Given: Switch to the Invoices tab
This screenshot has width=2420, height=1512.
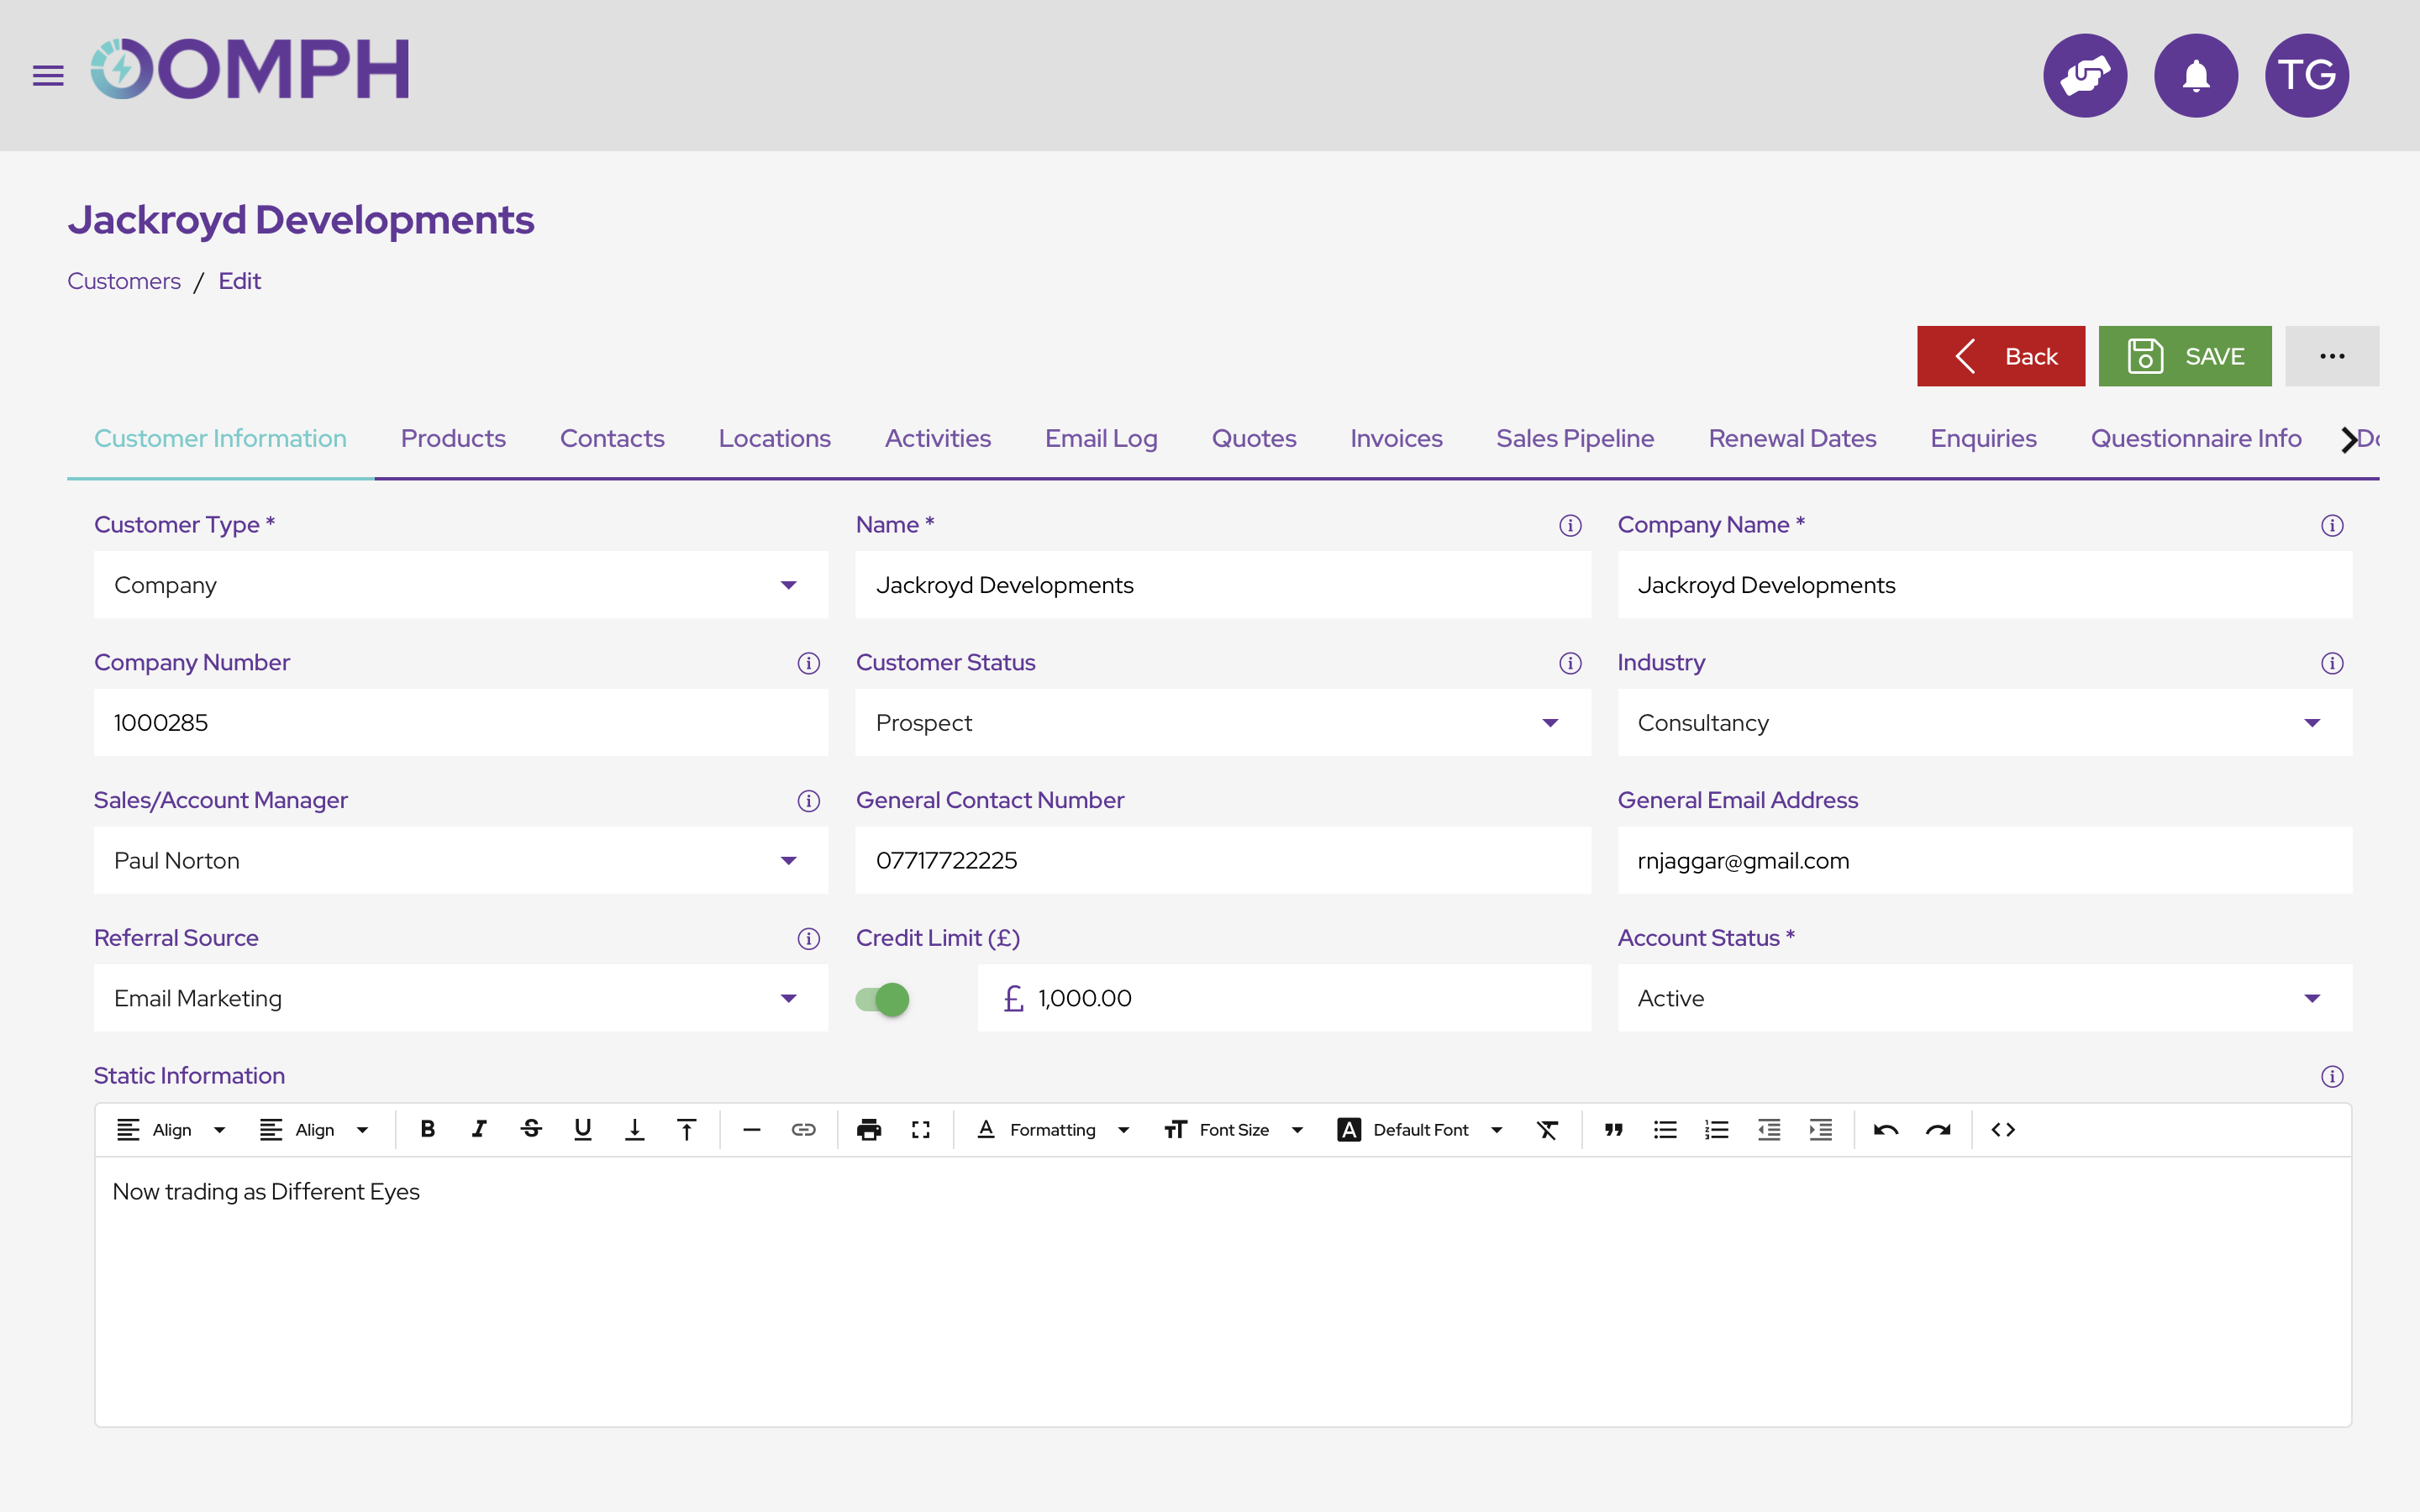Looking at the screenshot, I should tap(1396, 437).
